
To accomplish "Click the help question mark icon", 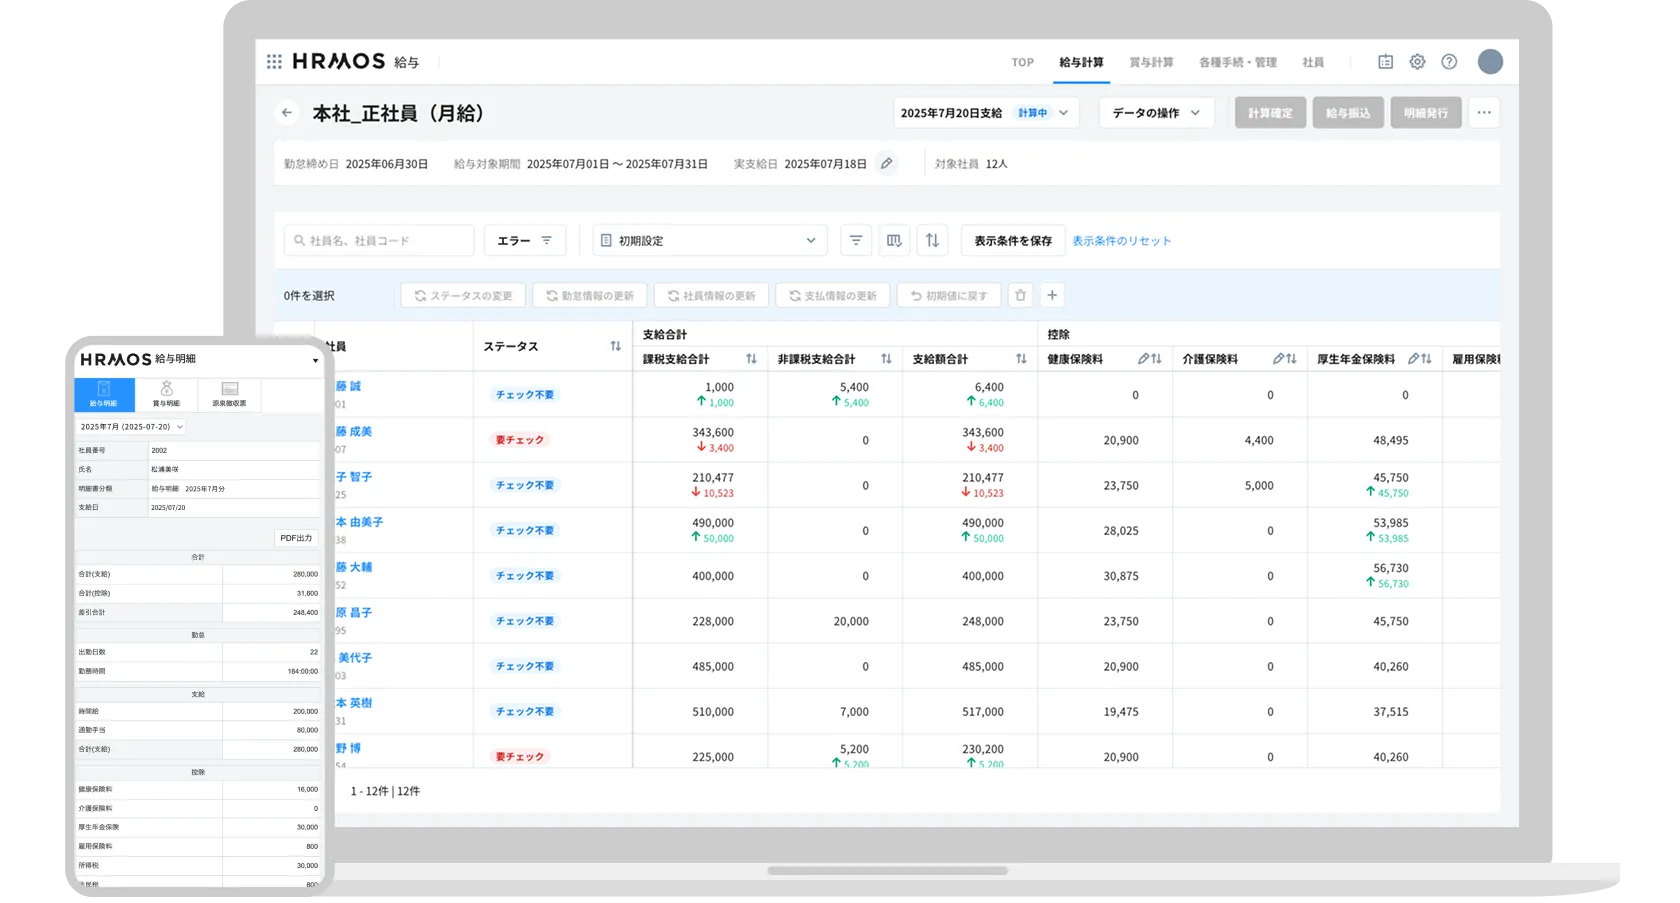I will [x=1449, y=61].
